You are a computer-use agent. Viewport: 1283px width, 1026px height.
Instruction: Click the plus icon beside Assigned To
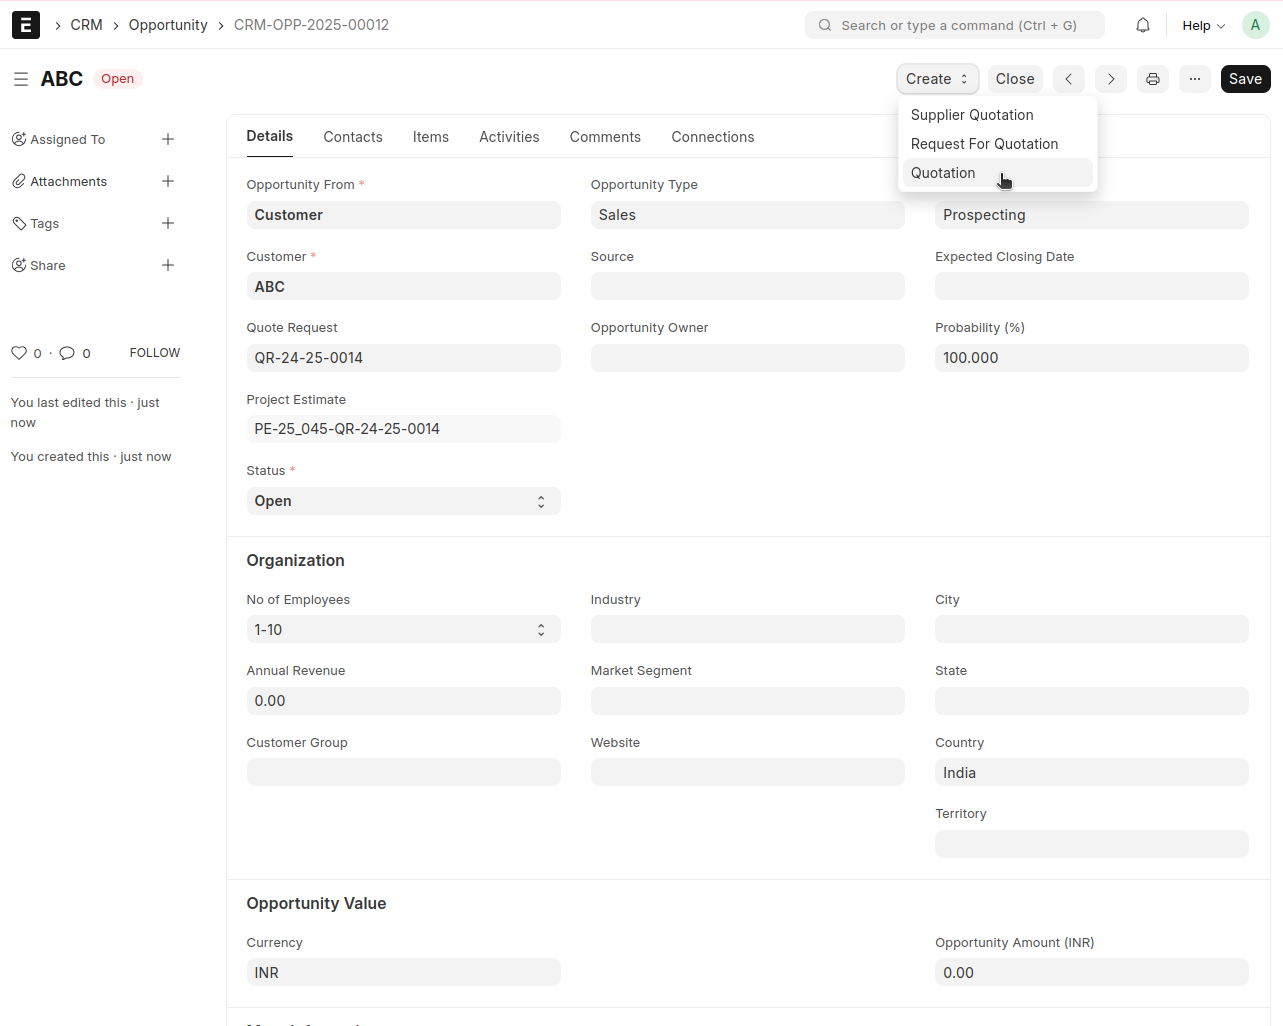(x=168, y=139)
